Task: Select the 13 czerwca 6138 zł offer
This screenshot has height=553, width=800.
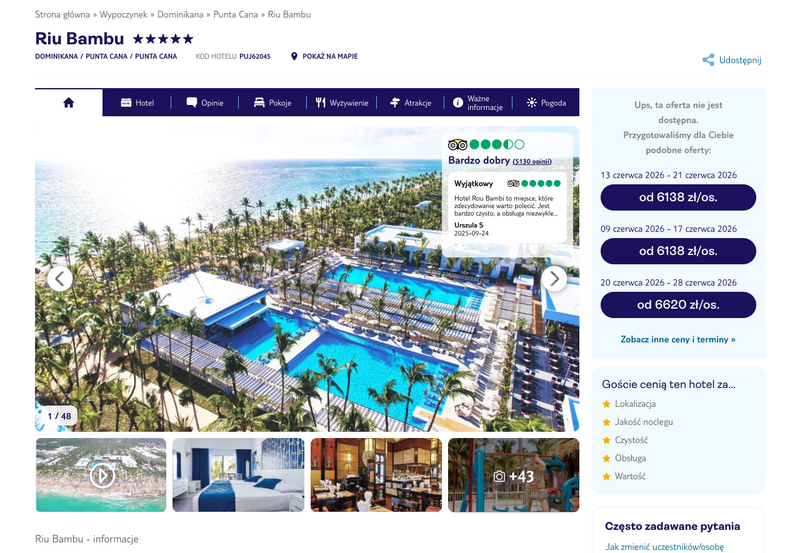Action: pos(678,197)
